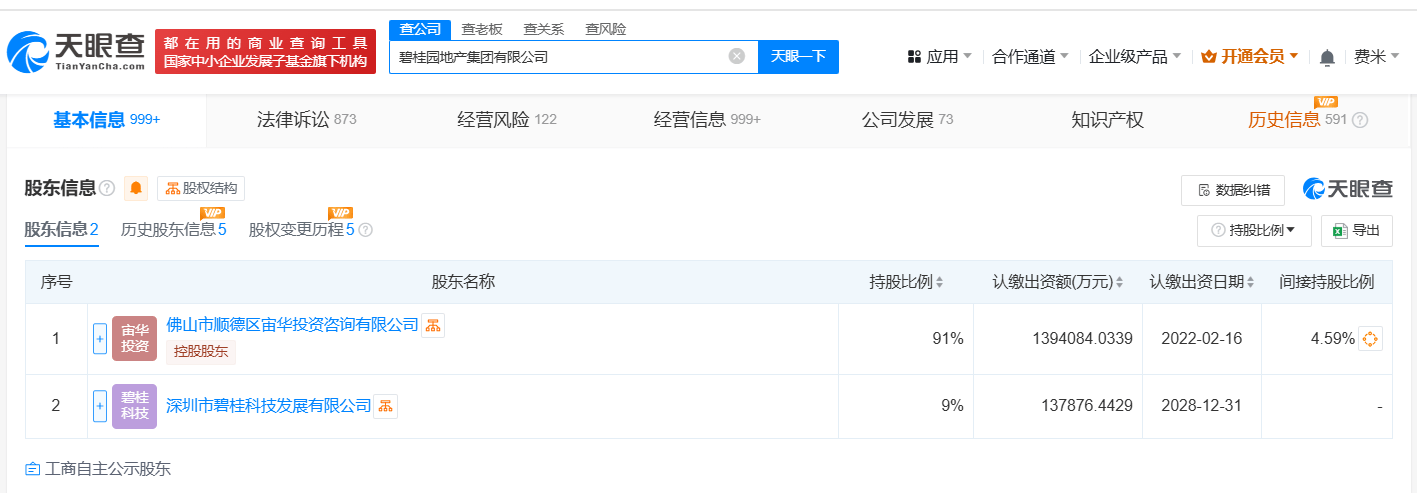
Task: Export shareholder data with 导出 button
Action: 1356,230
